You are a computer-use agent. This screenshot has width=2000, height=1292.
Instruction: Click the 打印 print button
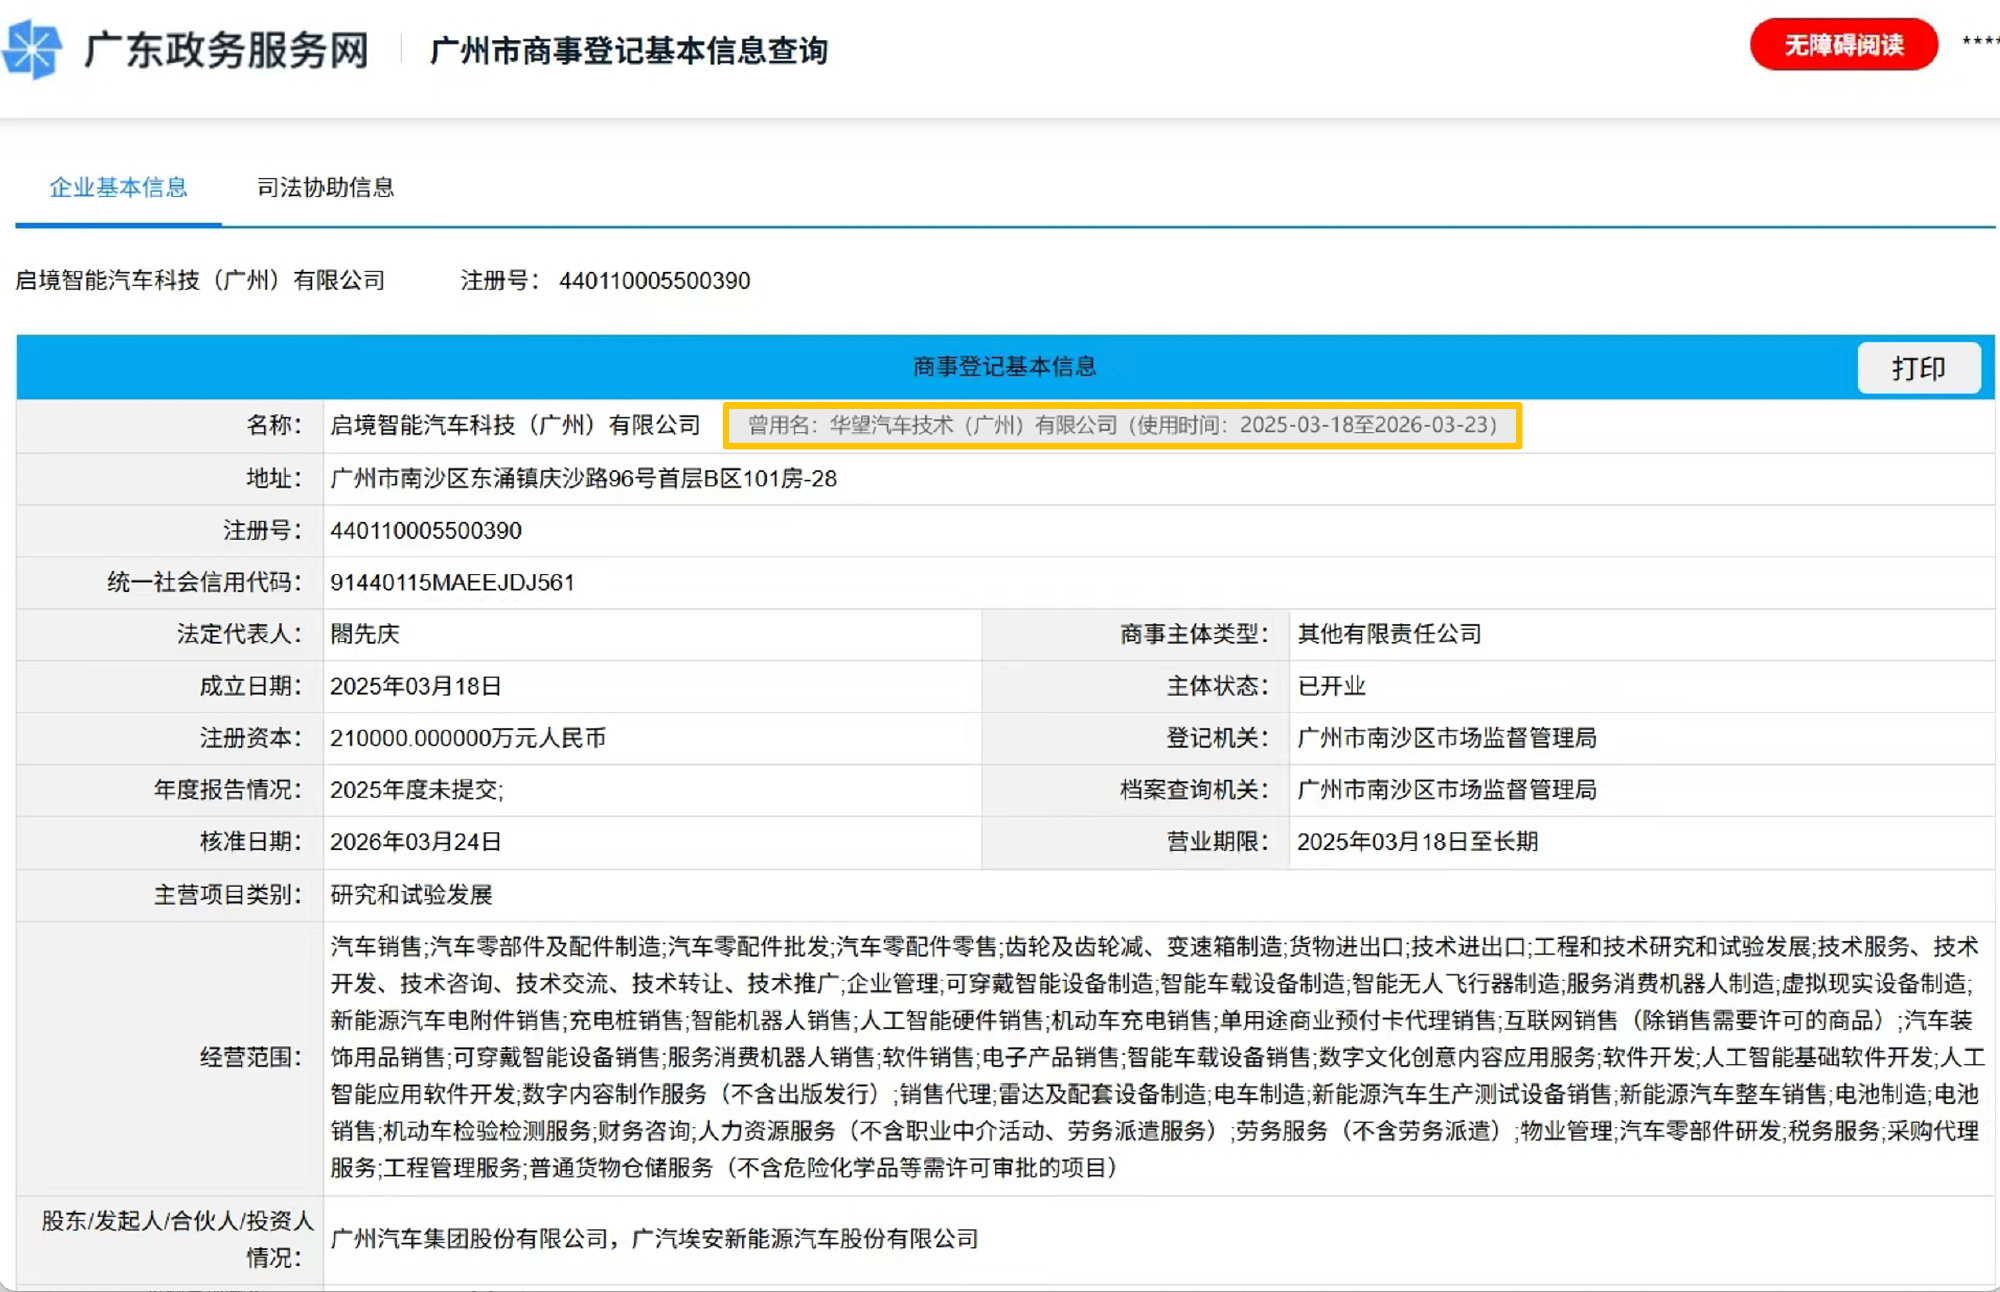point(1918,368)
